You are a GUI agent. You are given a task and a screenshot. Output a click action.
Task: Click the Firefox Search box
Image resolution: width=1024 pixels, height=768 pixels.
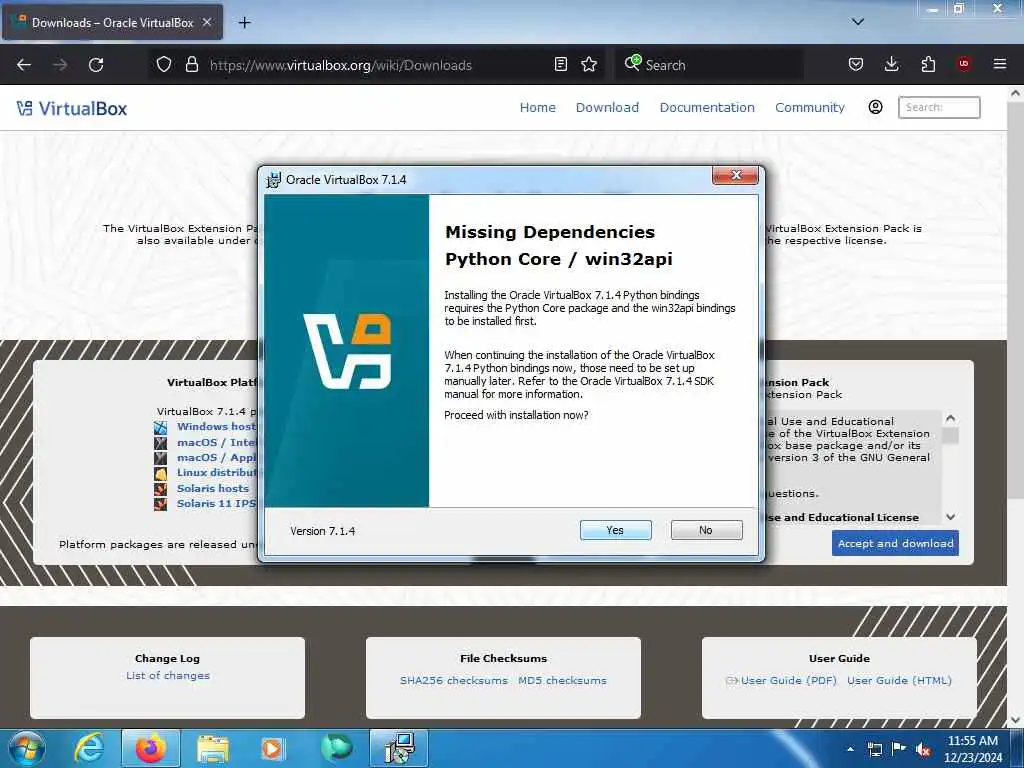[x=709, y=65]
